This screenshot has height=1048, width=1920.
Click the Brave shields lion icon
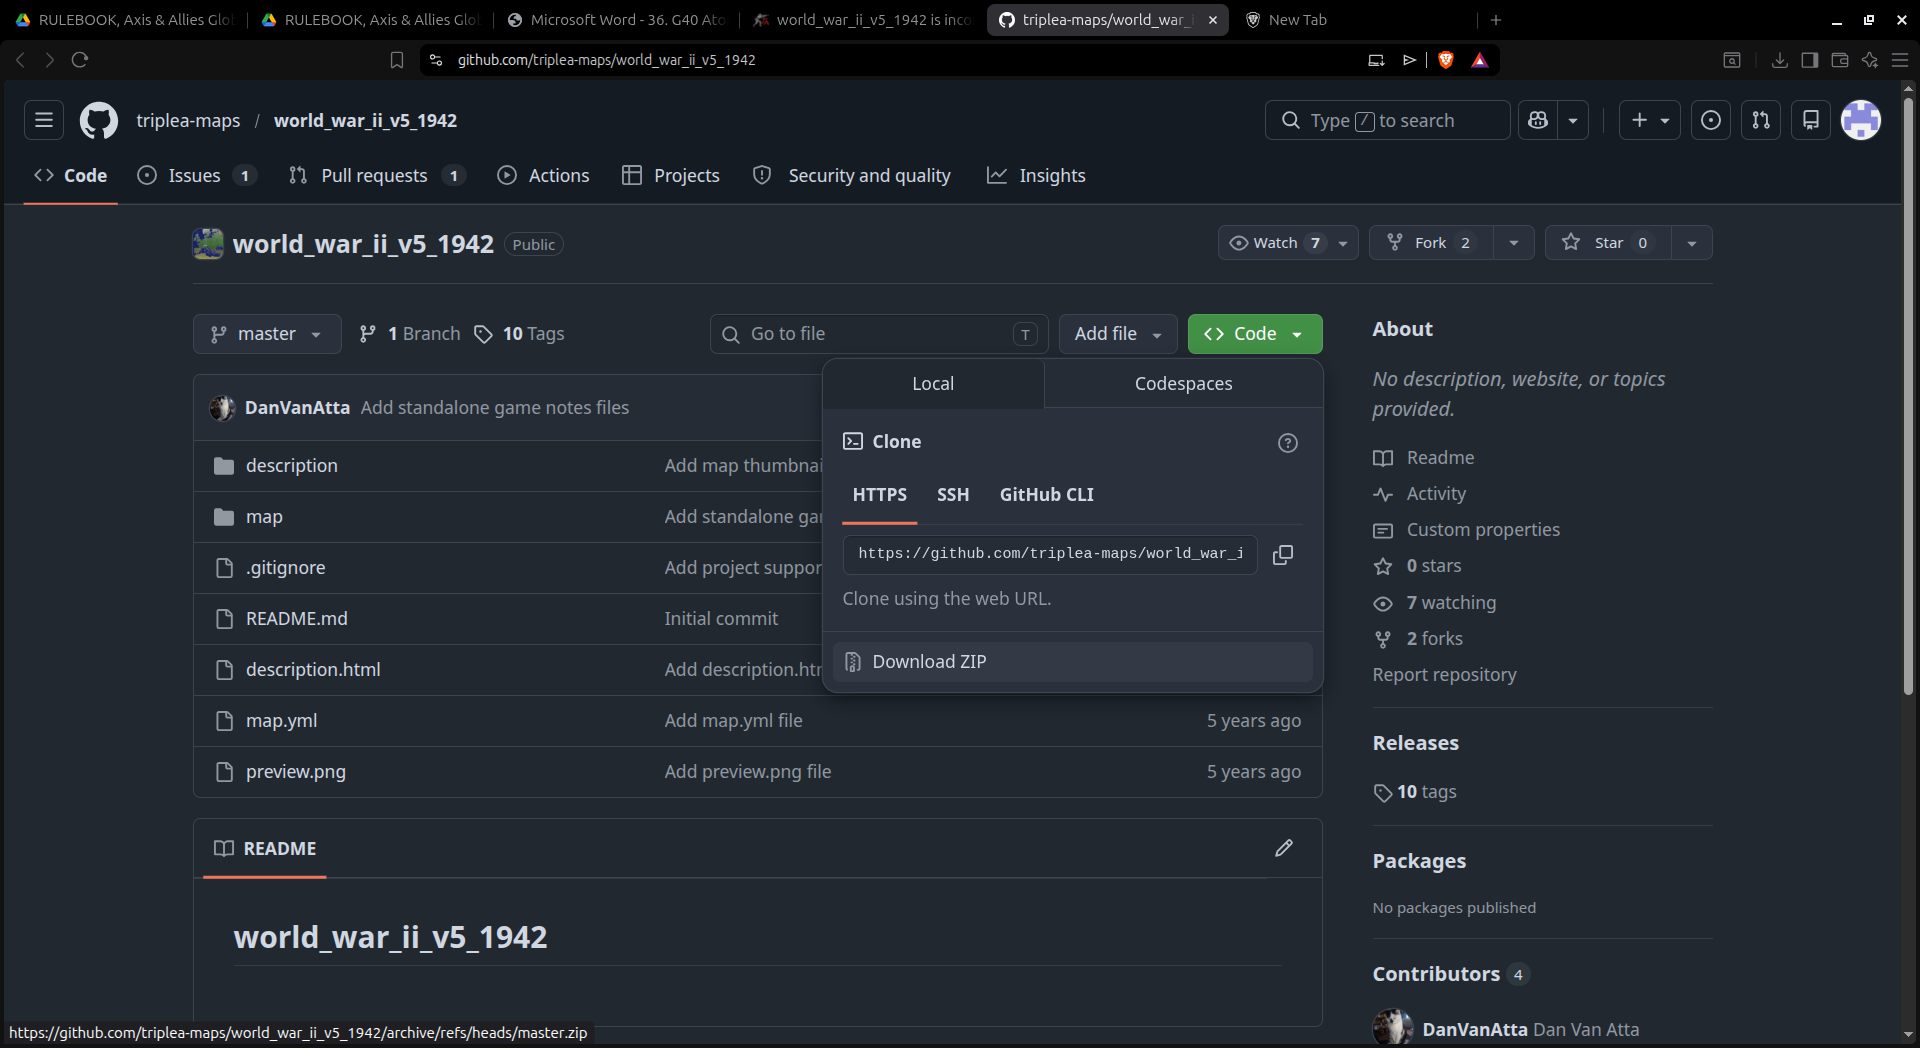(1445, 60)
